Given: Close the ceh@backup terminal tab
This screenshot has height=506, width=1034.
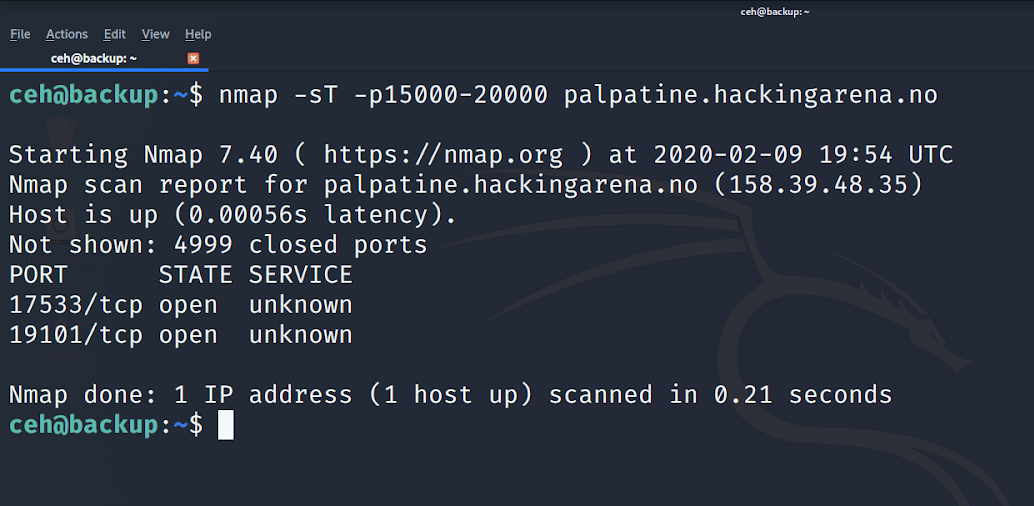Looking at the screenshot, I should pos(193,58).
